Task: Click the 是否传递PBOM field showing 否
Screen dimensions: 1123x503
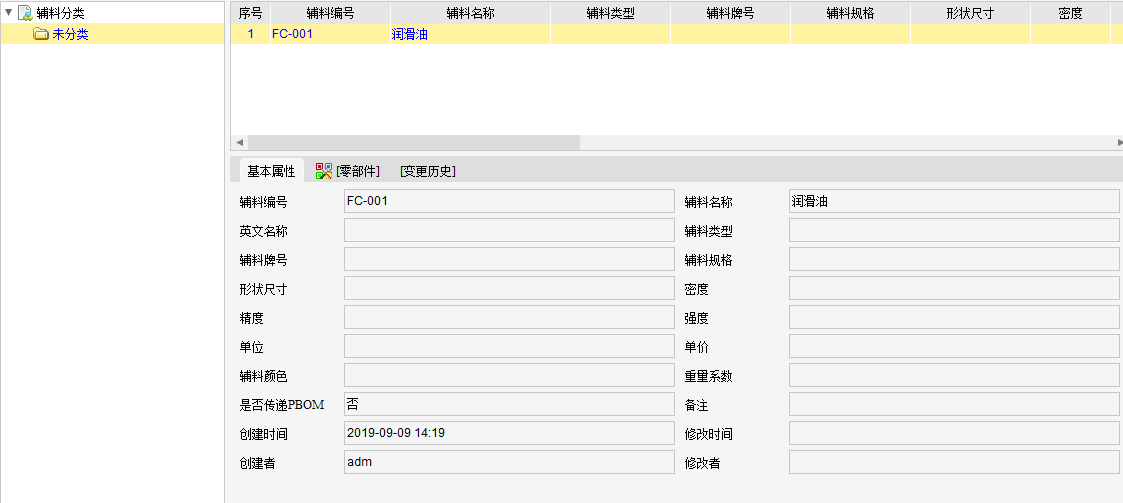Action: (509, 405)
